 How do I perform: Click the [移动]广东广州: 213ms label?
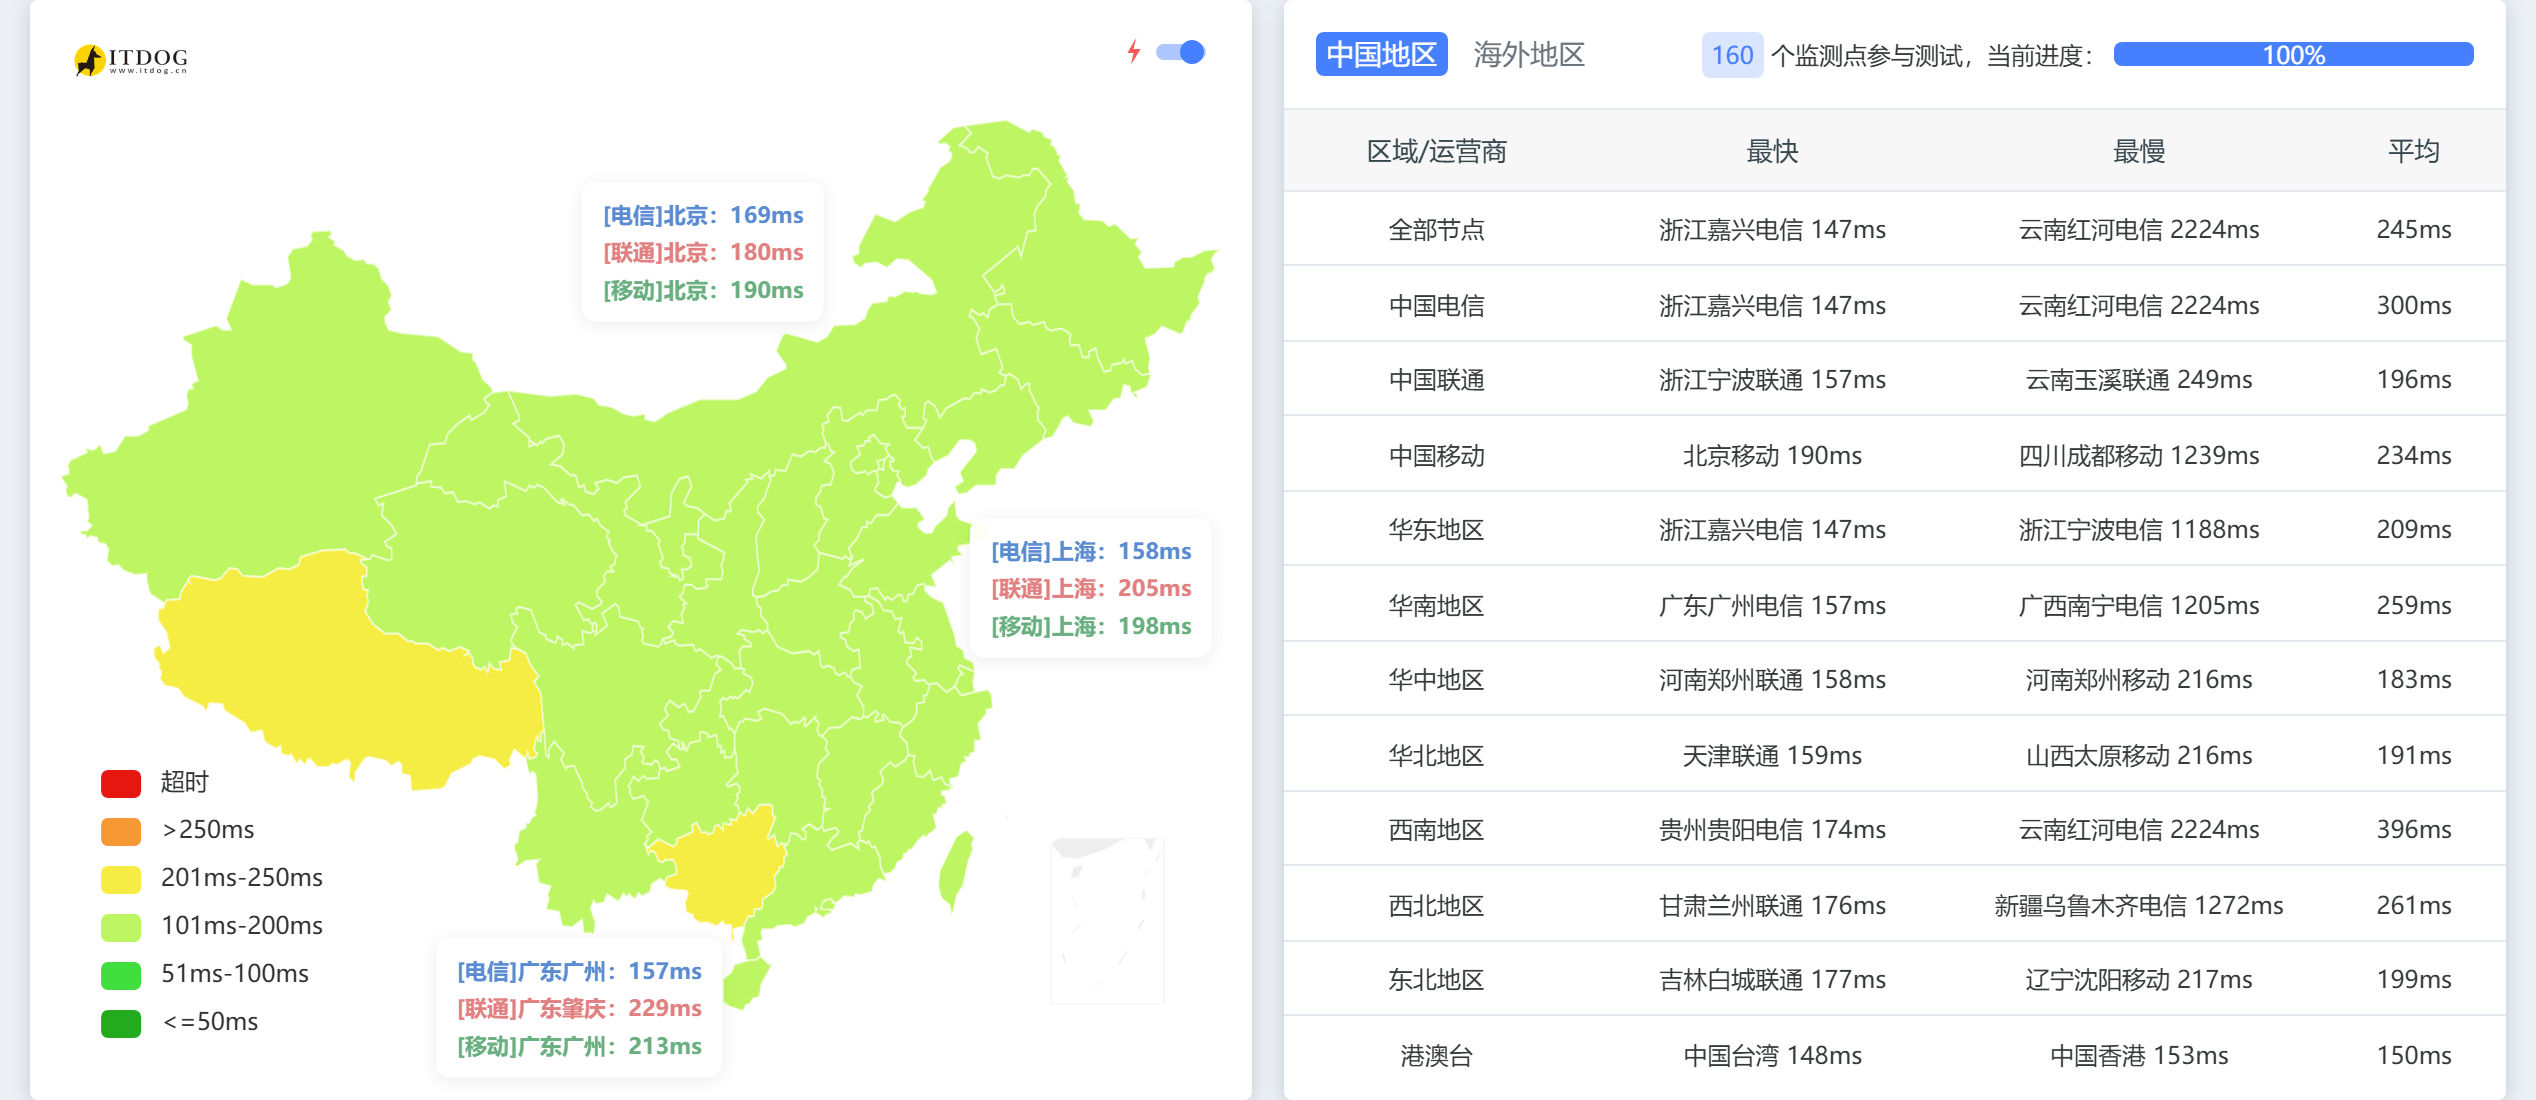(579, 1046)
